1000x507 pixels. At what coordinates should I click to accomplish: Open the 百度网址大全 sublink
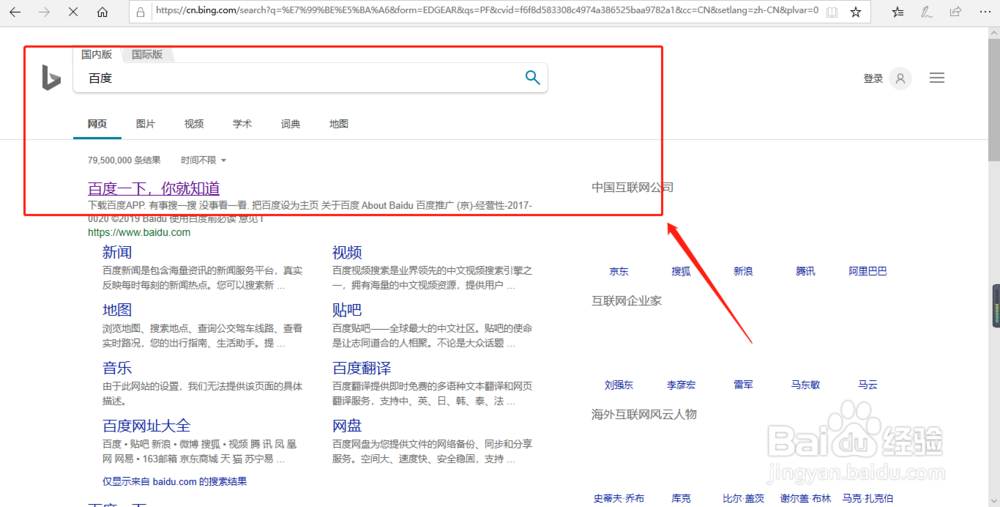[x=146, y=425]
